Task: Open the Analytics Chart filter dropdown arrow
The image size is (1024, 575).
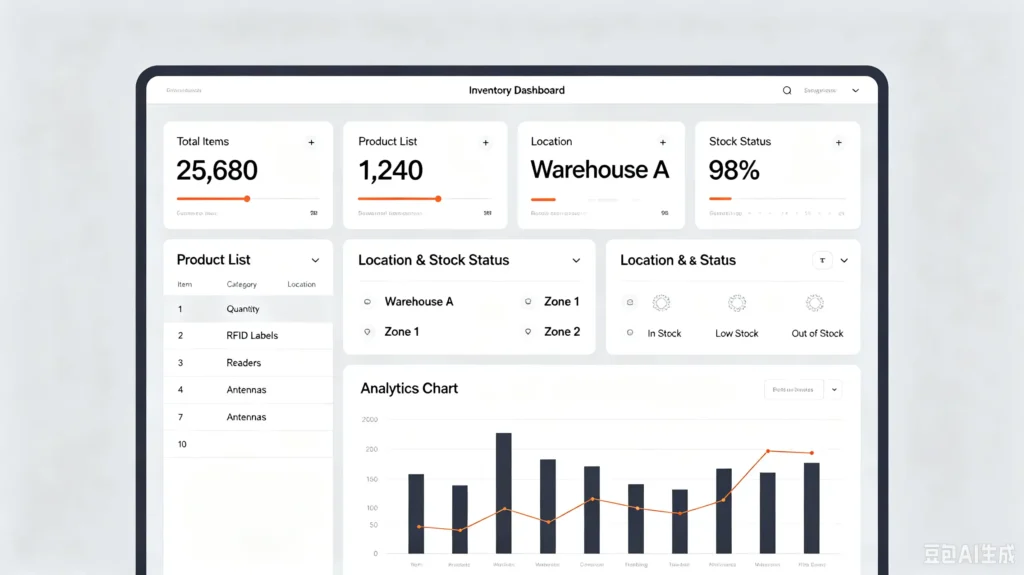Action: click(x=834, y=389)
